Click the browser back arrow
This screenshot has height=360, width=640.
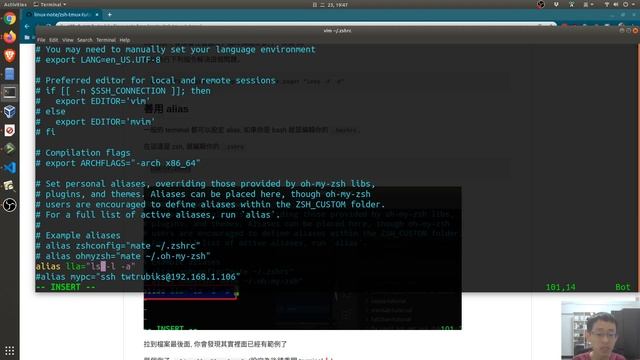[27, 26]
